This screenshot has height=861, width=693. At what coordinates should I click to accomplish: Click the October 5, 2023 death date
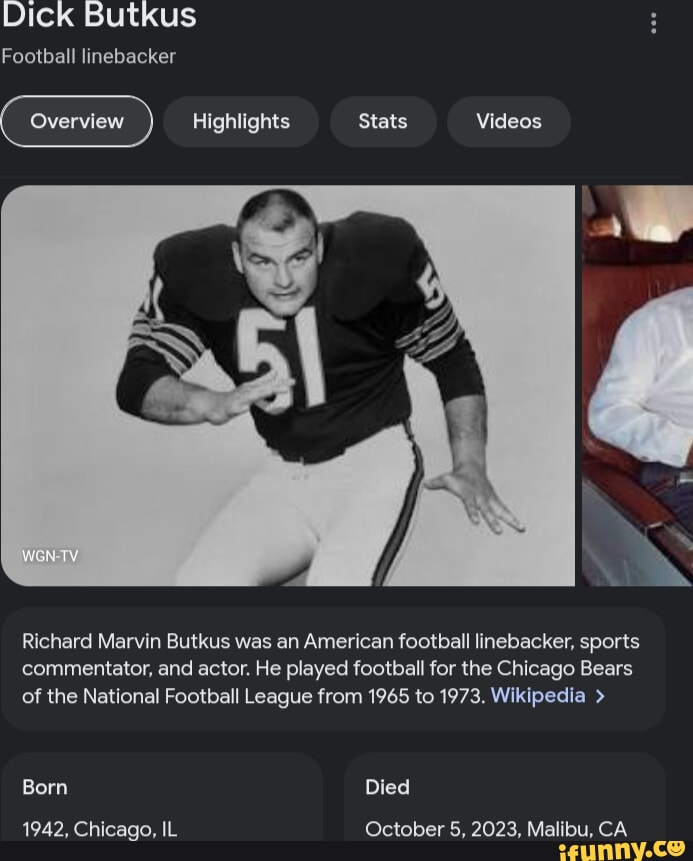pyautogui.click(x=496, y=829)
